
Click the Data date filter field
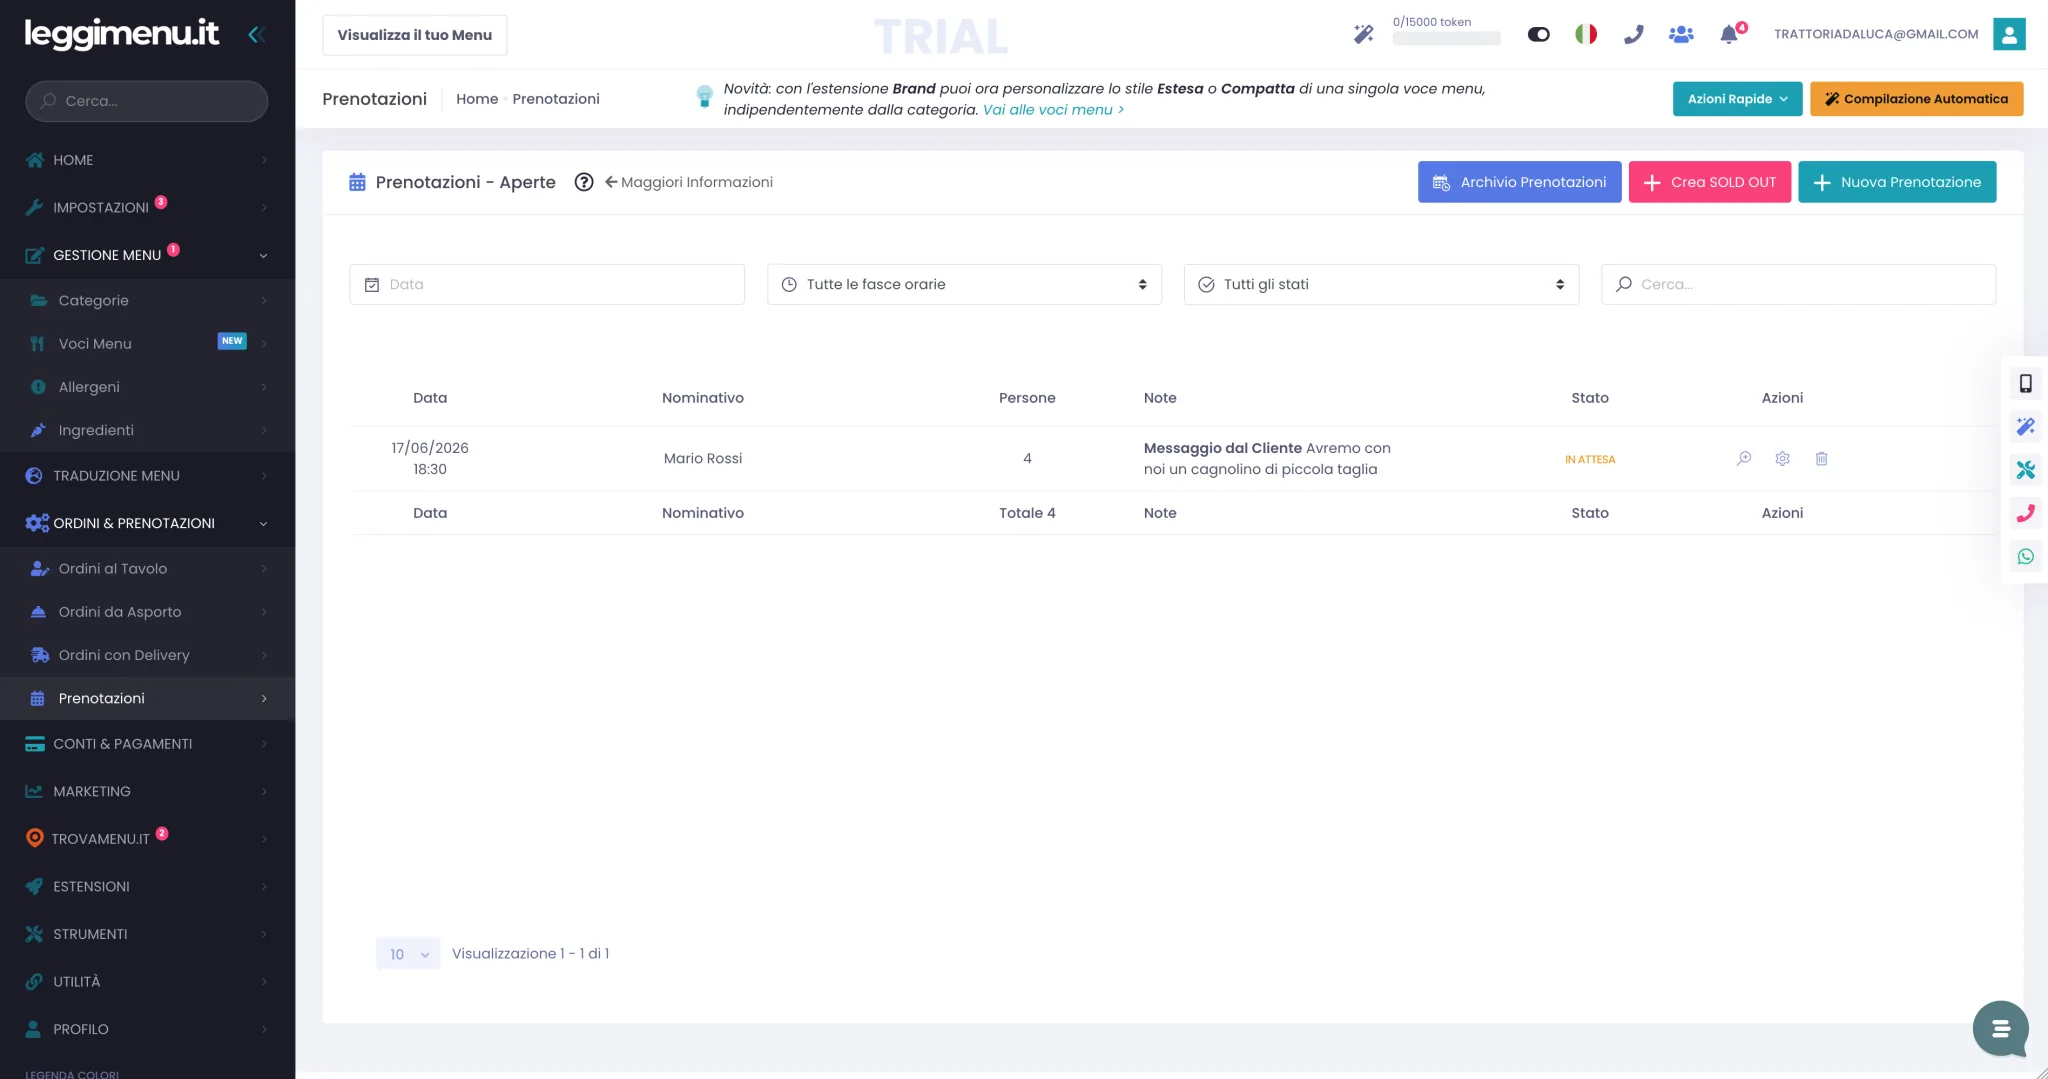tap(547, 284)
